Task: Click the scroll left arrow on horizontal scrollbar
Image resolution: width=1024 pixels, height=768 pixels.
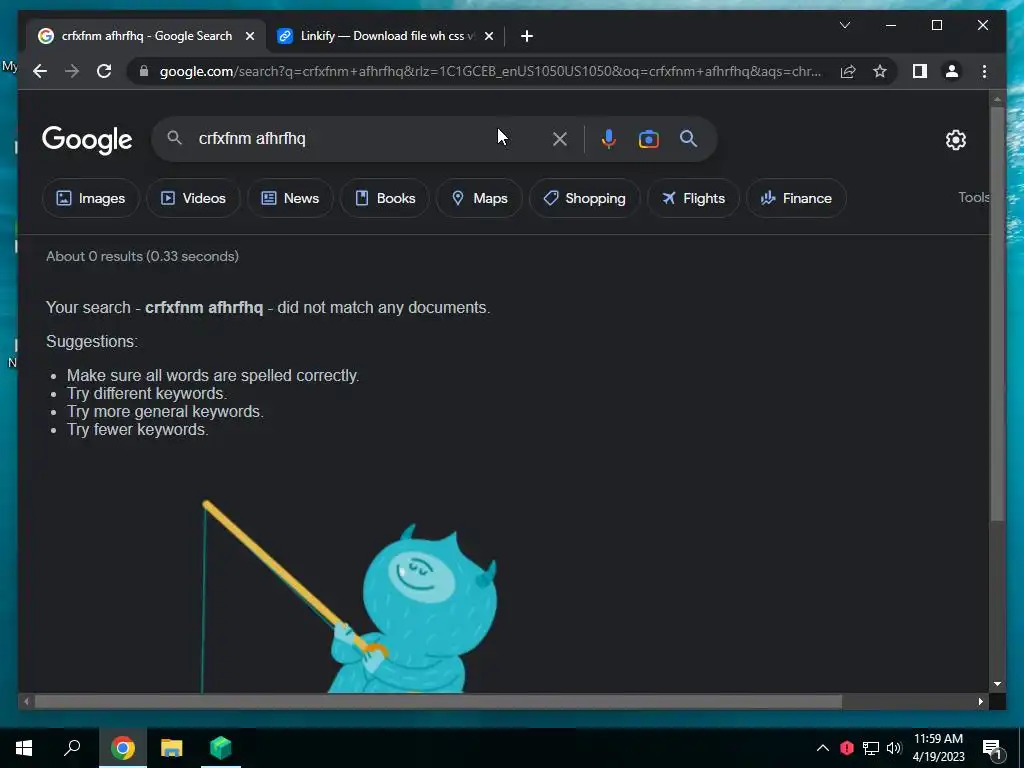Action: (25, 702)
